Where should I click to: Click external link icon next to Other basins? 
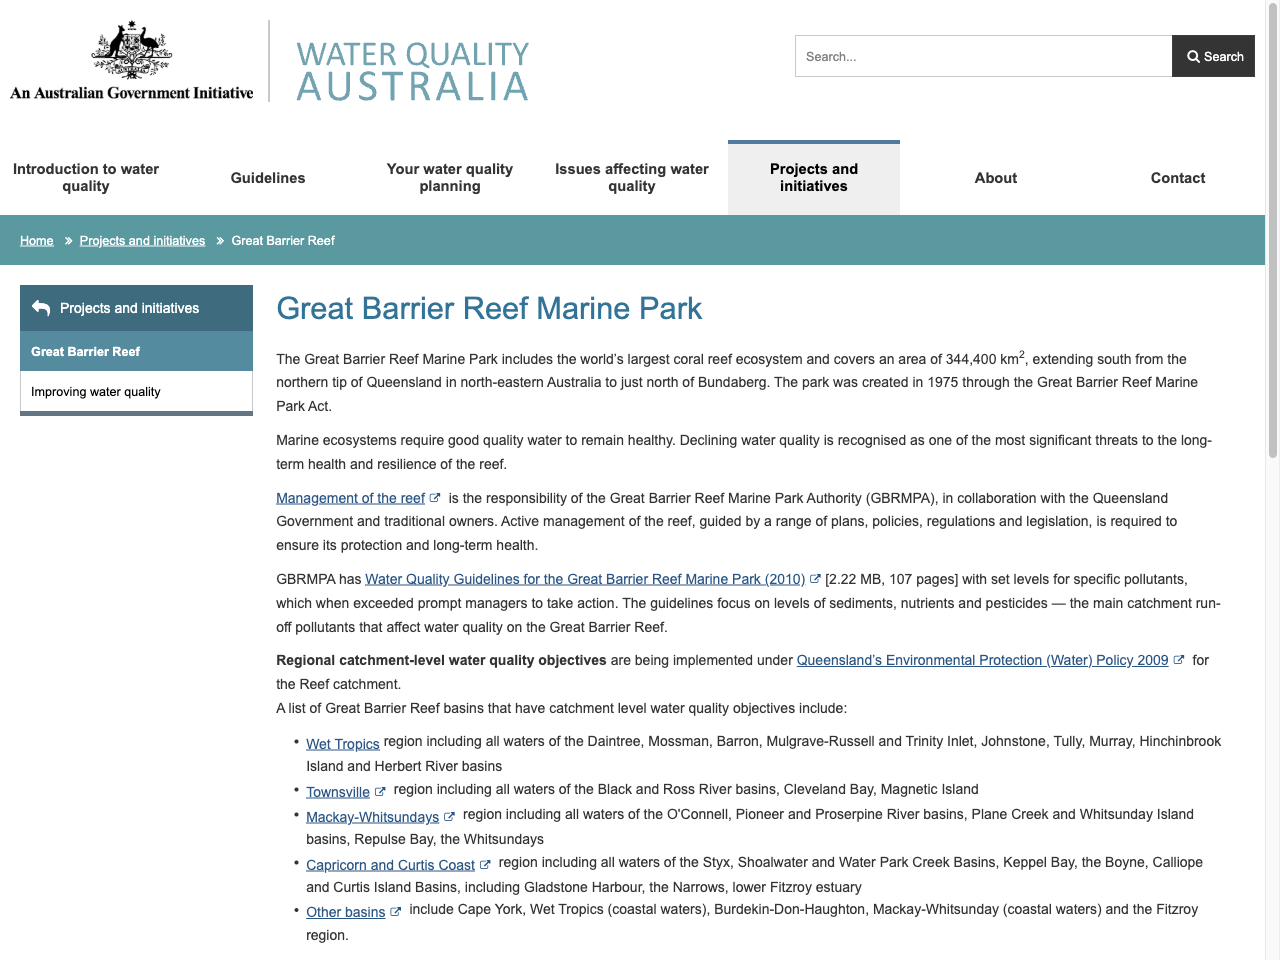396,912
